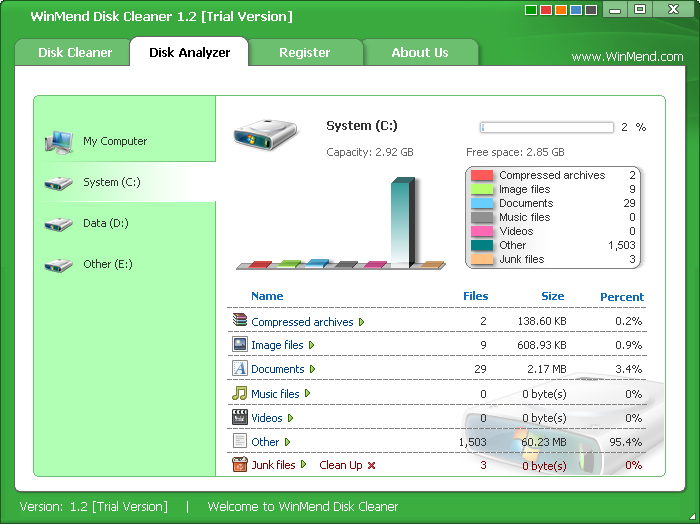700x524 pixels.
Task: Click the Clean Up link
Action: [341, 465]
